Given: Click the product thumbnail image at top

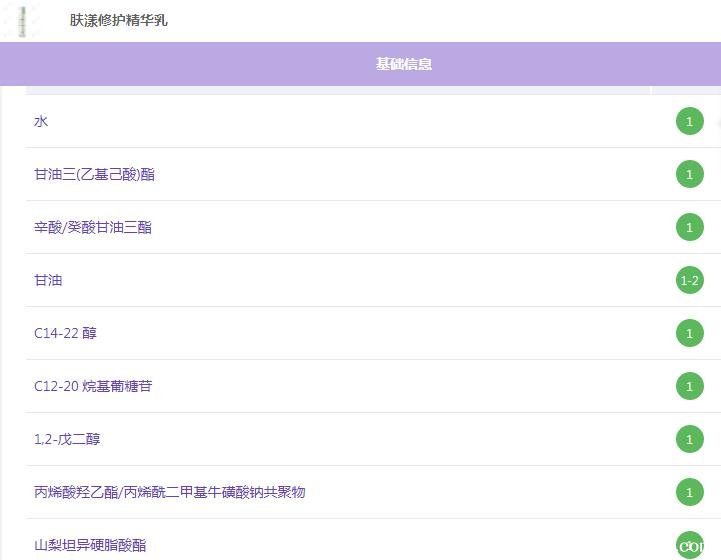Looking at the screenshot, I should pyautogui.click(x=23, y=20).
